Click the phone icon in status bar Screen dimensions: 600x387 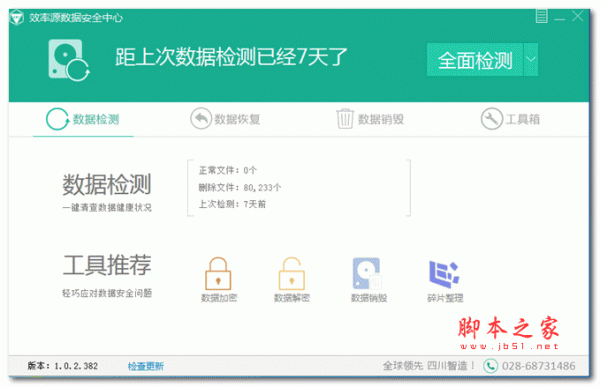[x=491, y=366]
